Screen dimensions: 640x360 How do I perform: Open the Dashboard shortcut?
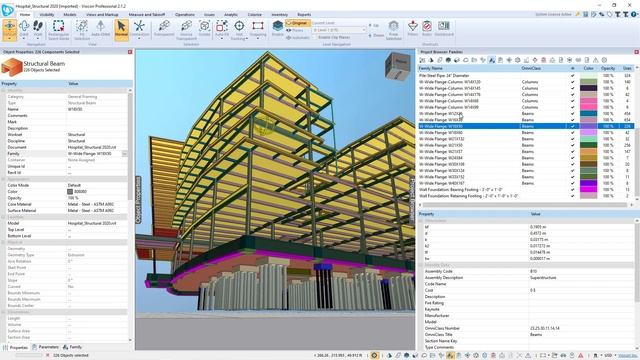[444, 29]
